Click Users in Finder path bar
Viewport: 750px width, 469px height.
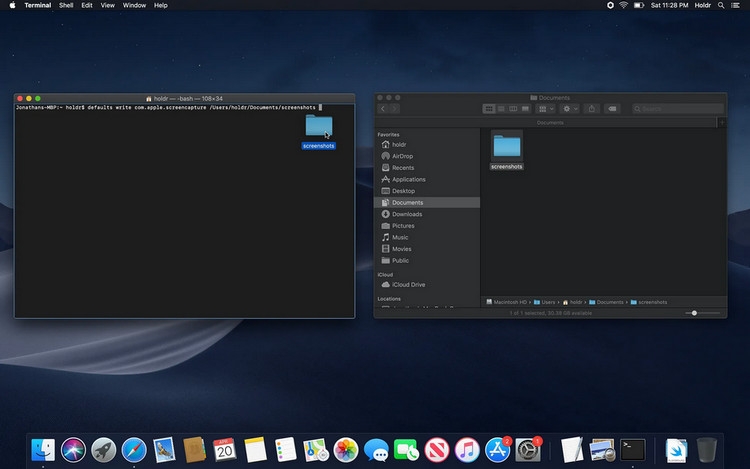544,302
